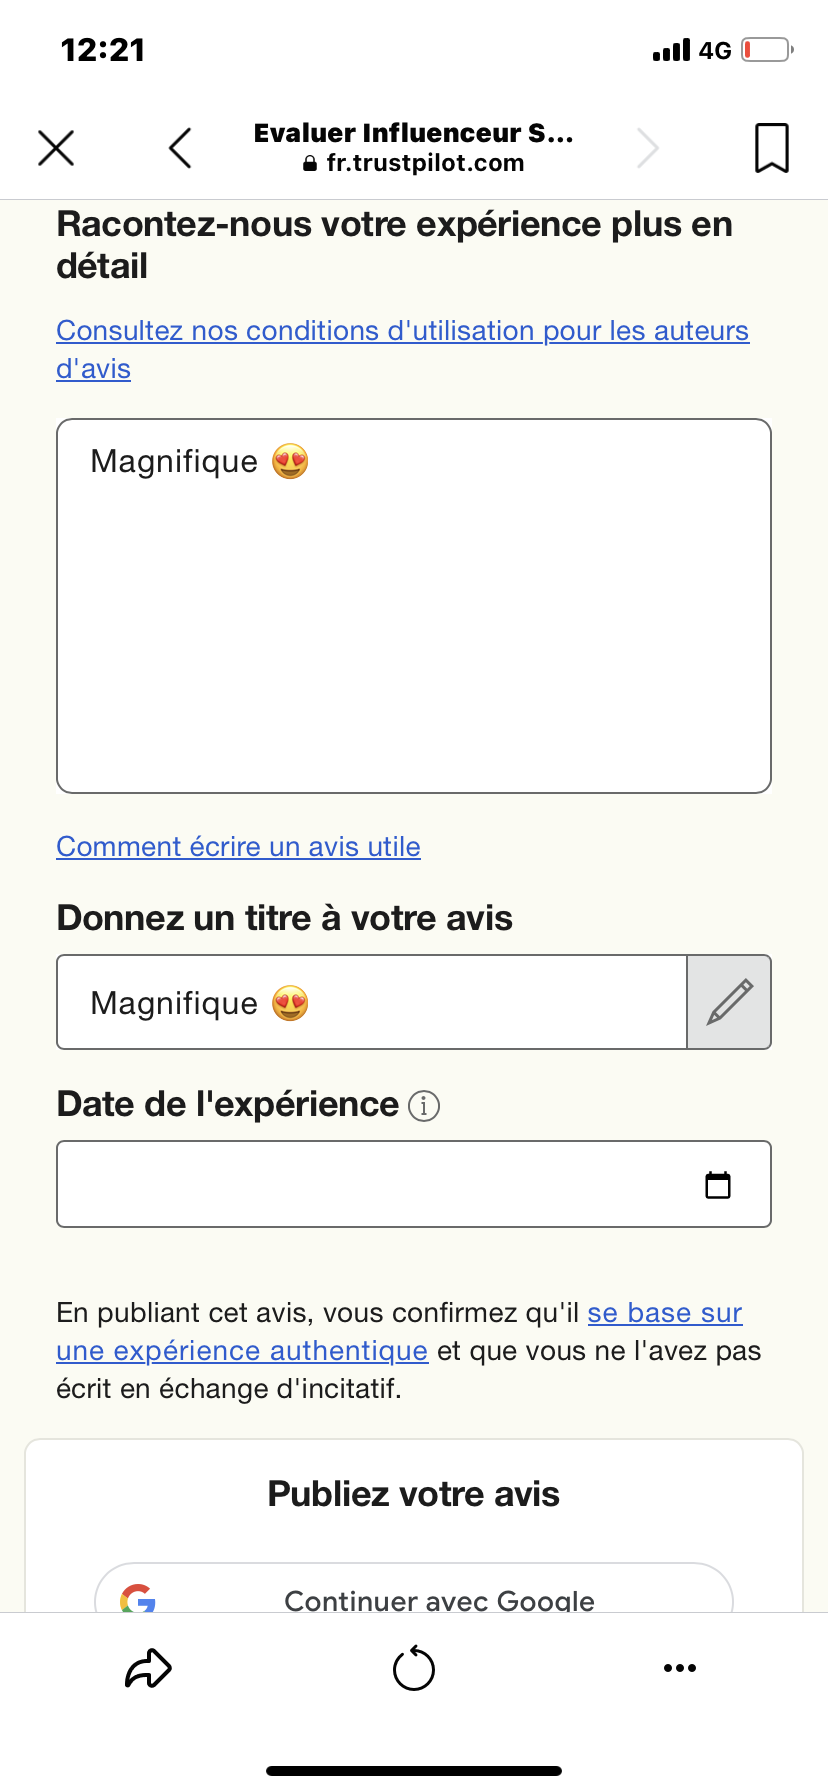Screen dimensions: 828x1792
Task: Tap the share arrow icon
Action: click(148, 1668)
